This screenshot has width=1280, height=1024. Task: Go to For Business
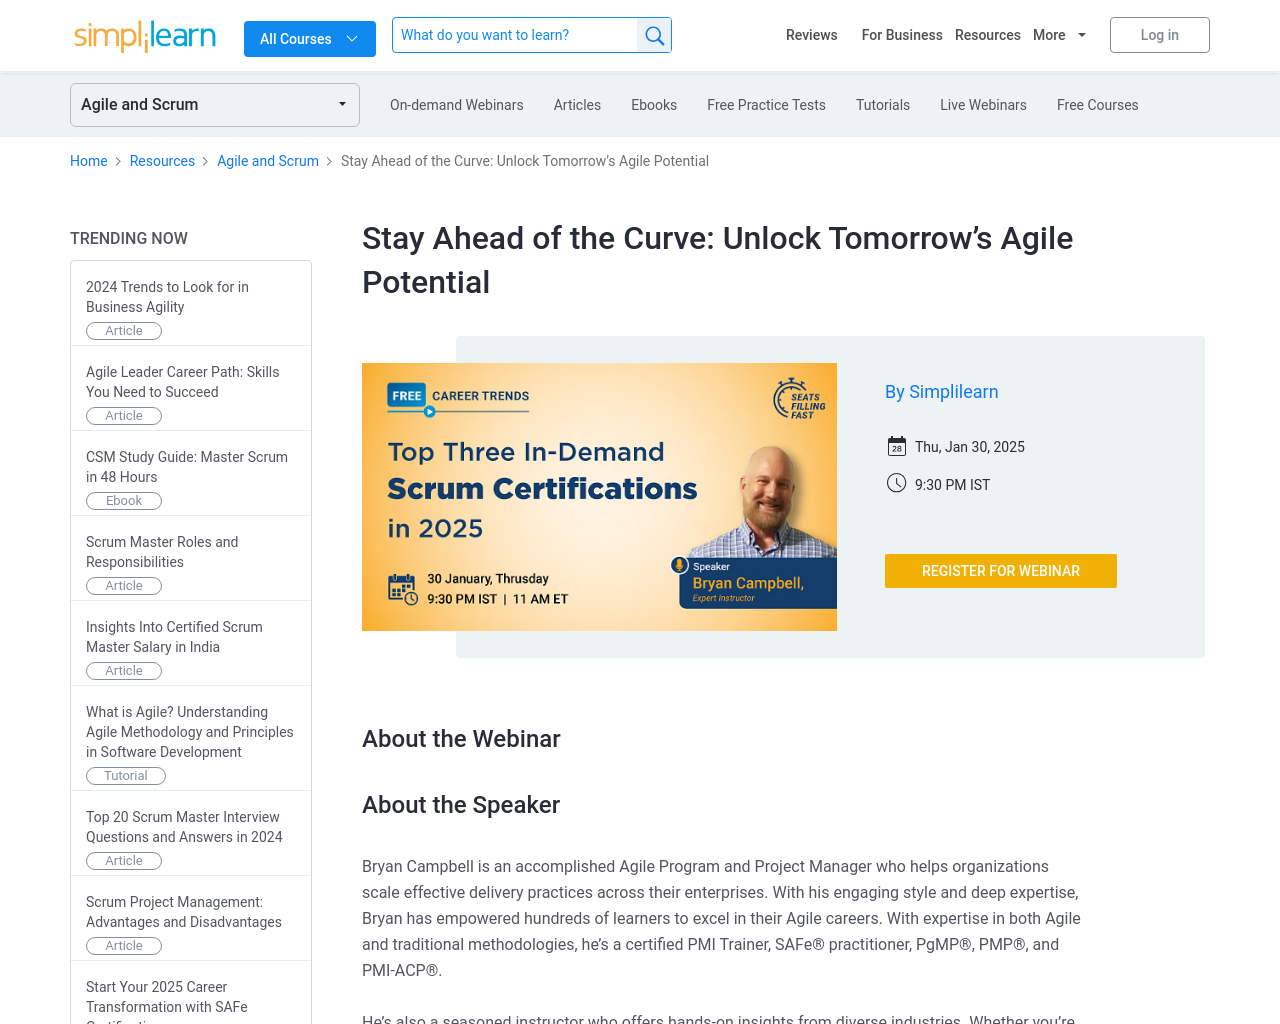click(x=902, y=35)
